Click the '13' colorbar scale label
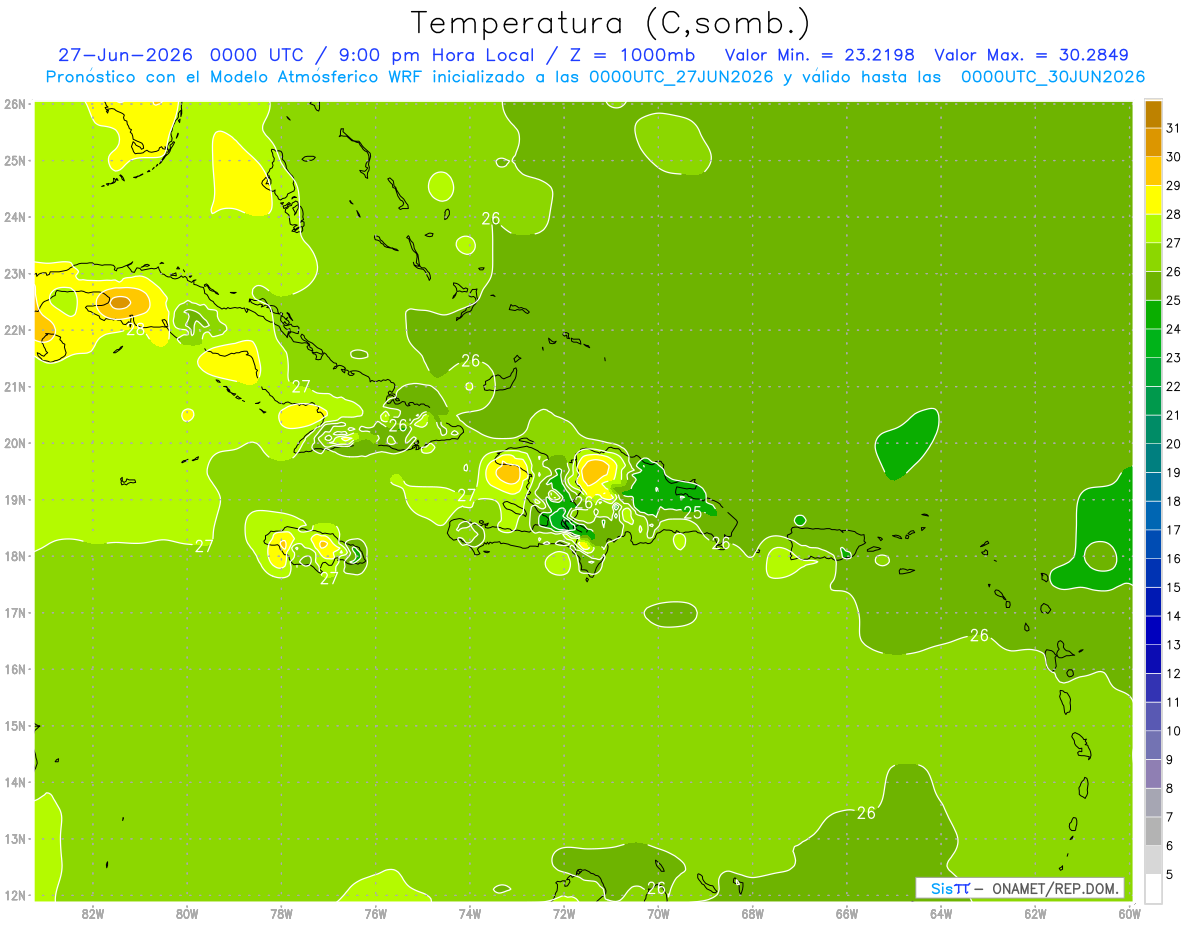Screen dimensions: 1200x927 (x=1173, y=645)
